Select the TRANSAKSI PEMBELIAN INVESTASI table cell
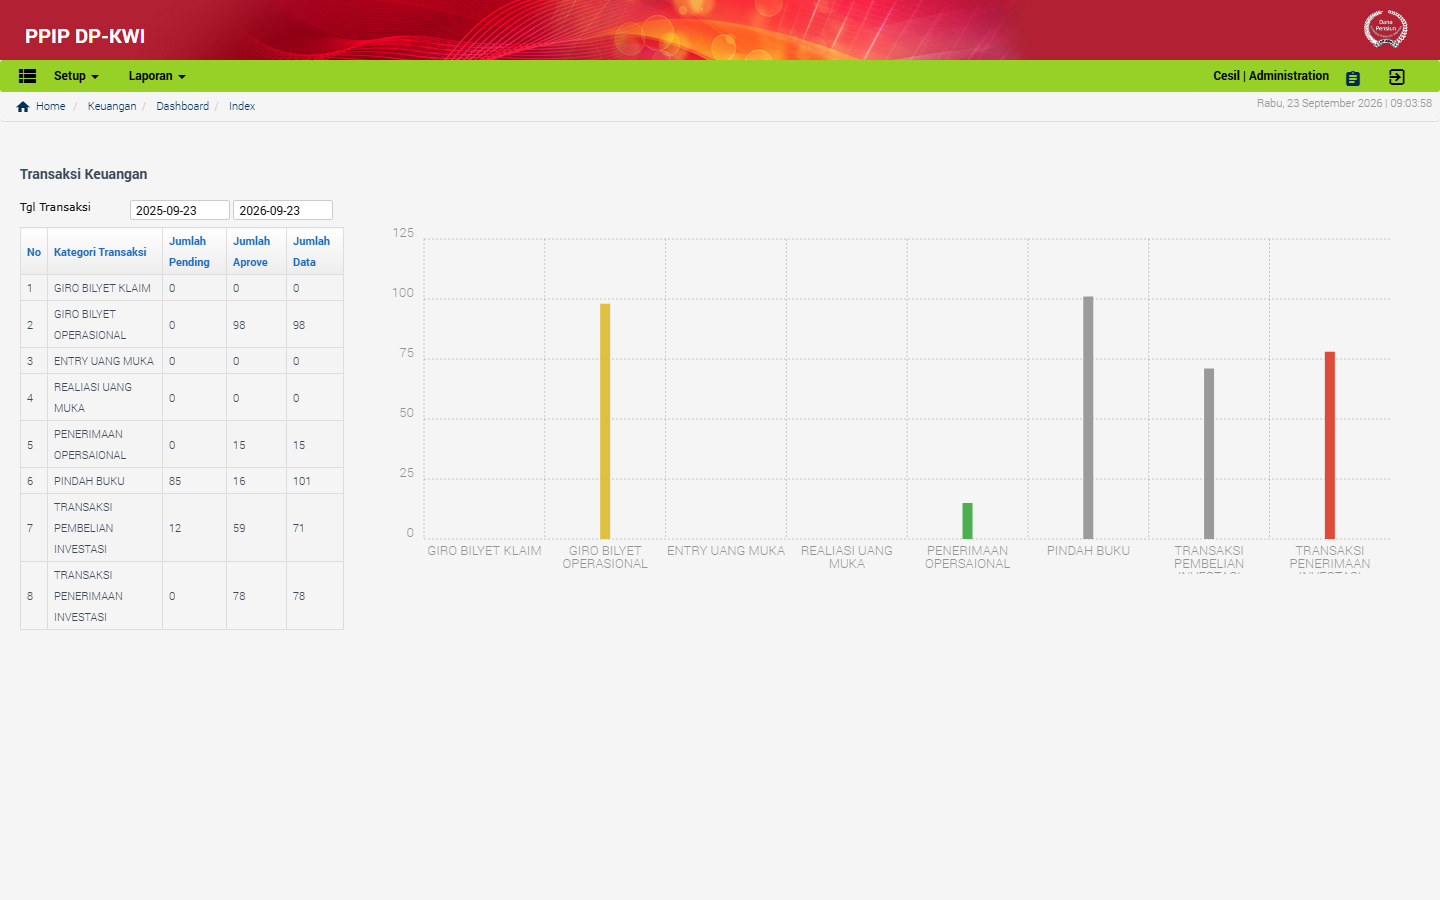1440x900 pixels. [x=105, y=528]
